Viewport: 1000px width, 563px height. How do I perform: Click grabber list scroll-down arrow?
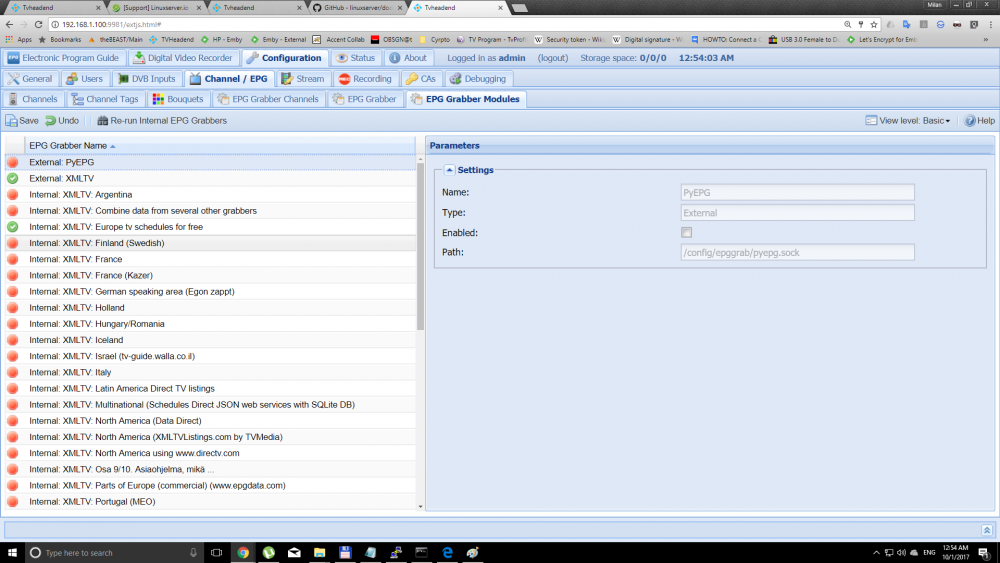coord(420,506)
